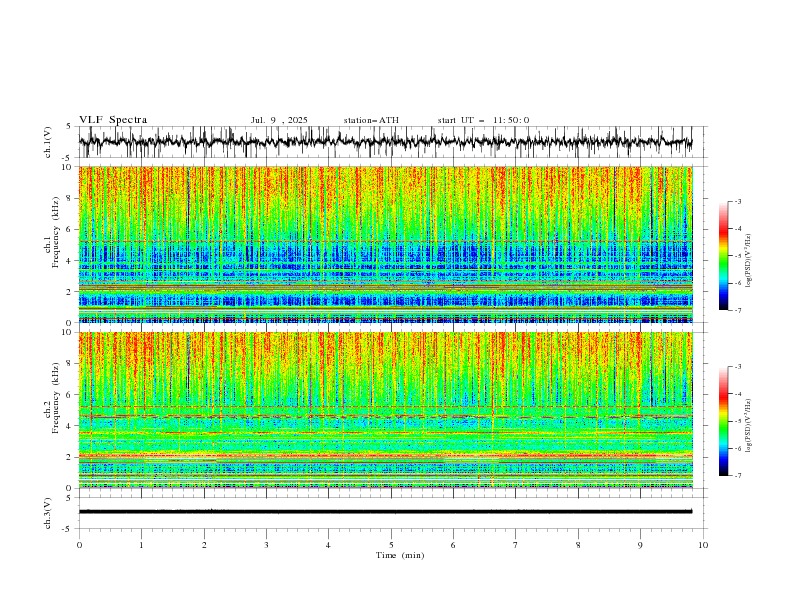The height and width of the screenshot is (612, 792).
Task: Click the "VLF Spectra" title text
Action: click(x=113, y=120)
